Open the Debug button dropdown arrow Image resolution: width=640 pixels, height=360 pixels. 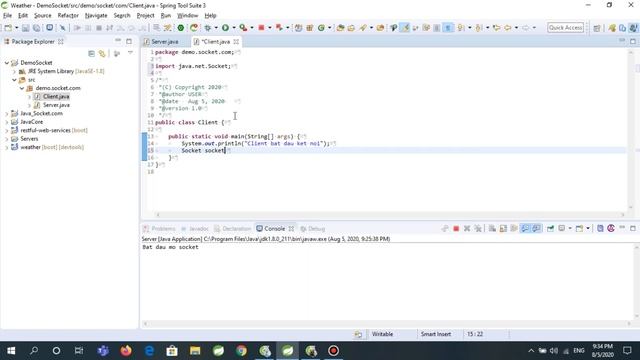point(216,28)
